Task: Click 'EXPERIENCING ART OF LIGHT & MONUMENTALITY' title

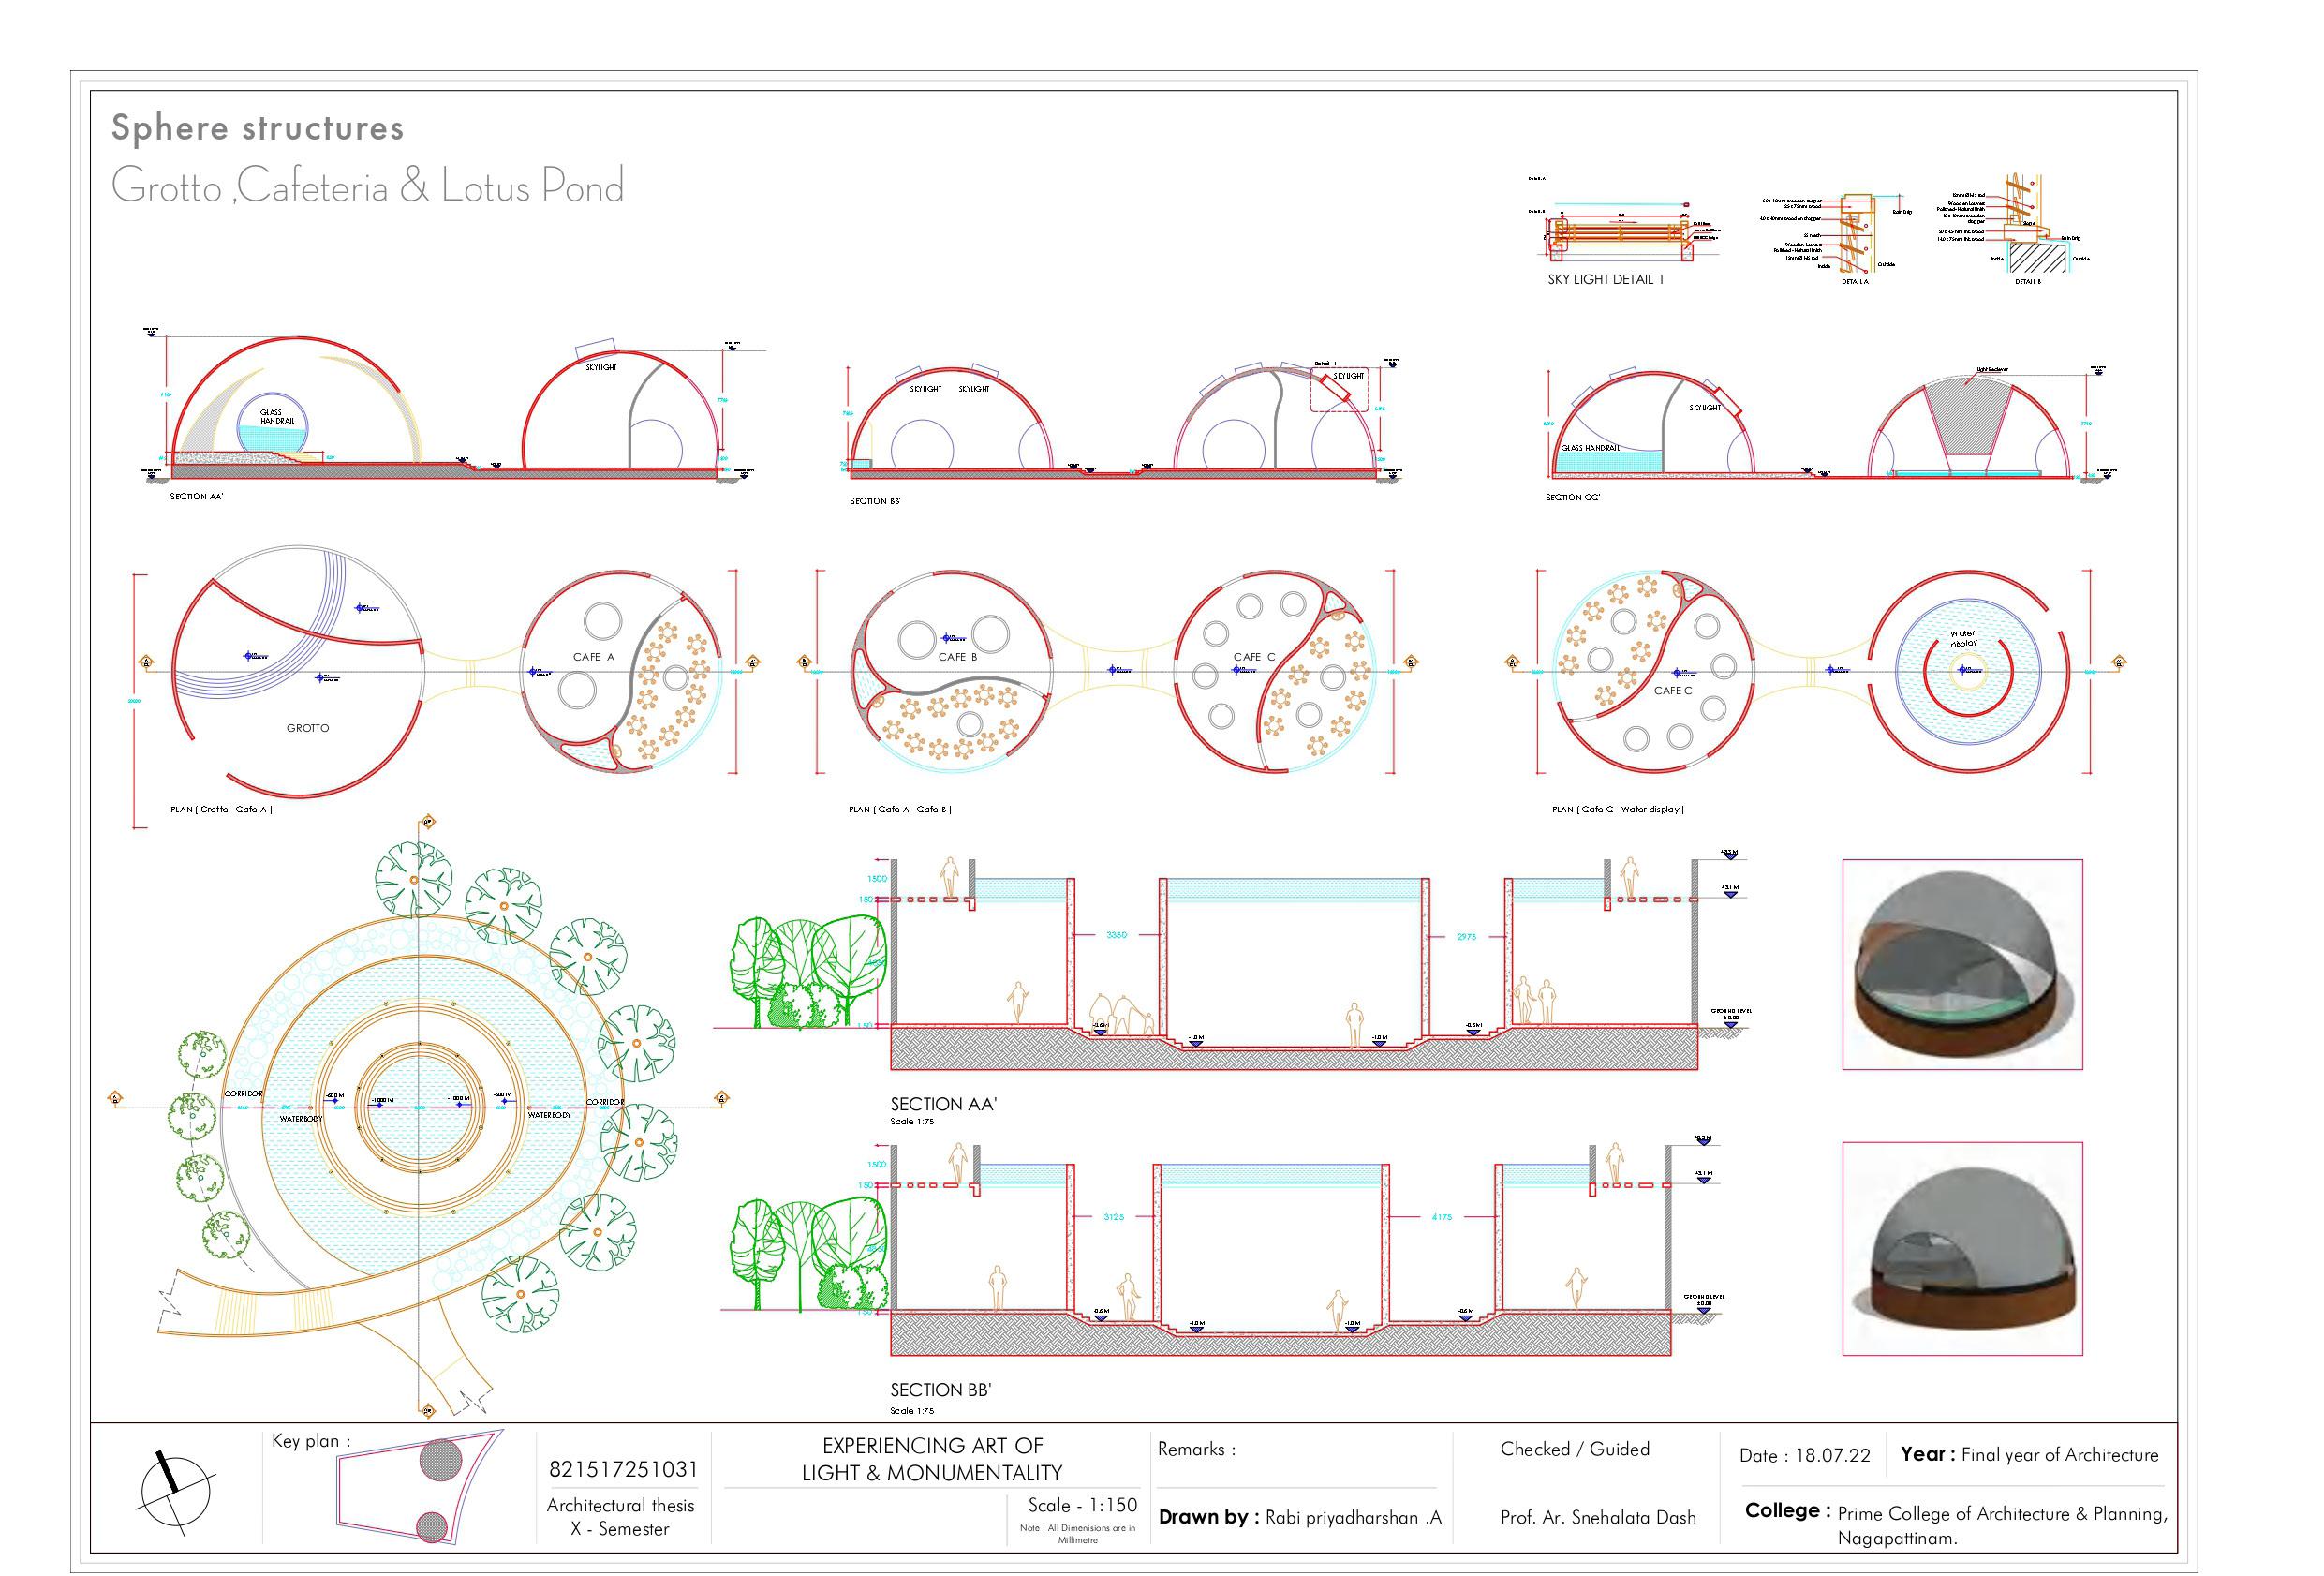Action: pyautogui.click(x=932, y=1459)
